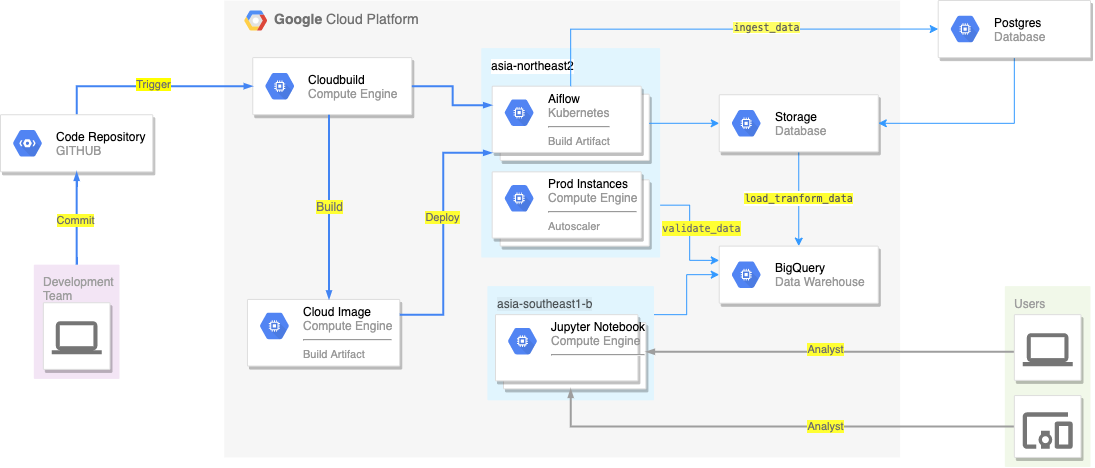This screenshot has width=1095, height=468.
Task: Click the Google Cloud Platform title text
Action: 346,20
